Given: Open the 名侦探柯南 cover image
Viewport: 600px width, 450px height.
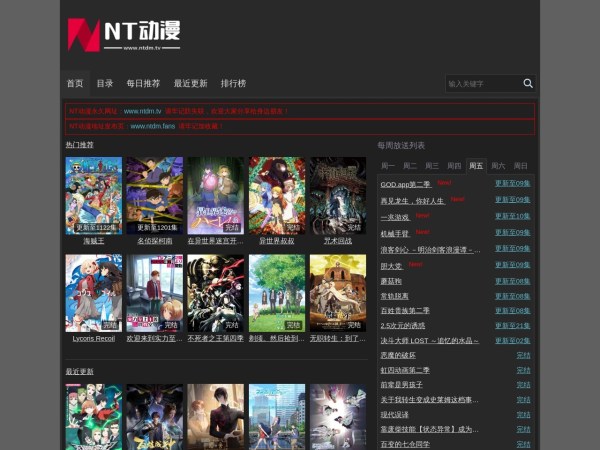Looking at the screenshot, I should 154,195.
